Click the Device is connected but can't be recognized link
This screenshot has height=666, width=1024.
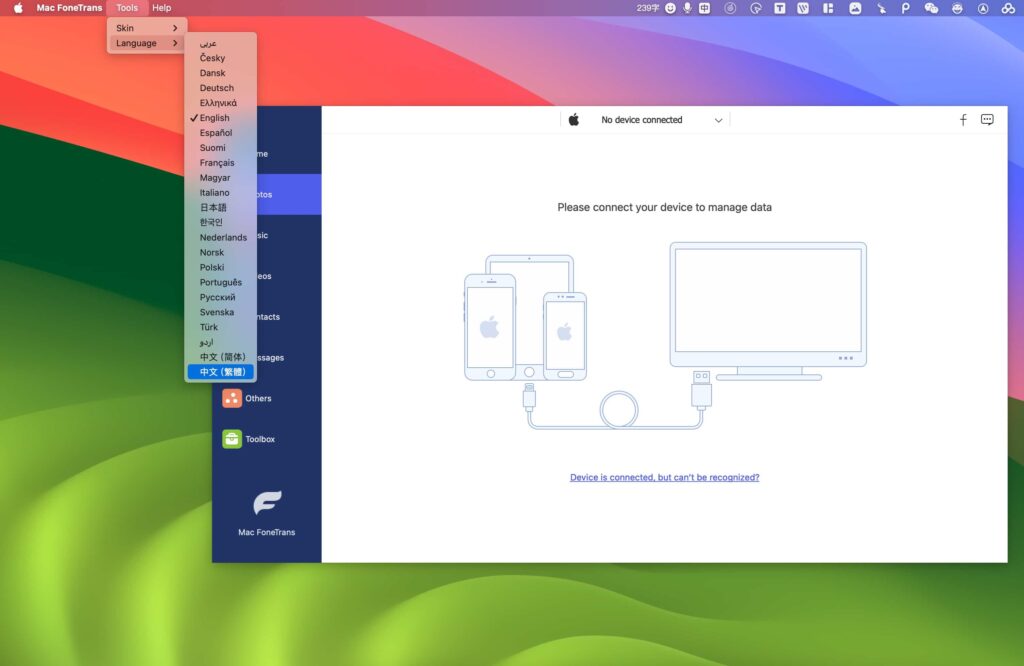pyautogui.click(x=664, y=477)
